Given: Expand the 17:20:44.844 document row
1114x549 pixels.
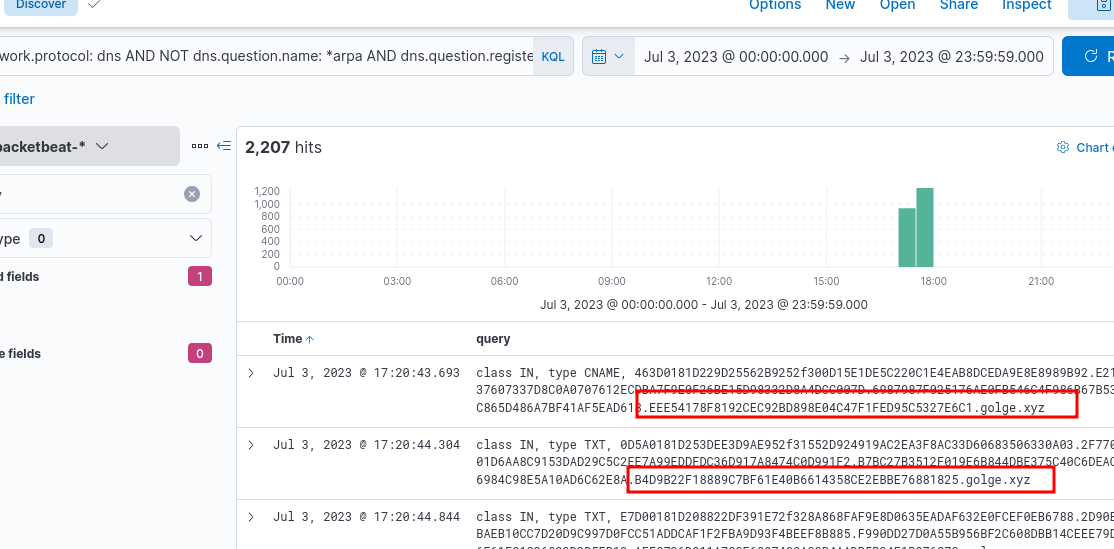Looking at the screenshot, I should click(x=251, y=517).
